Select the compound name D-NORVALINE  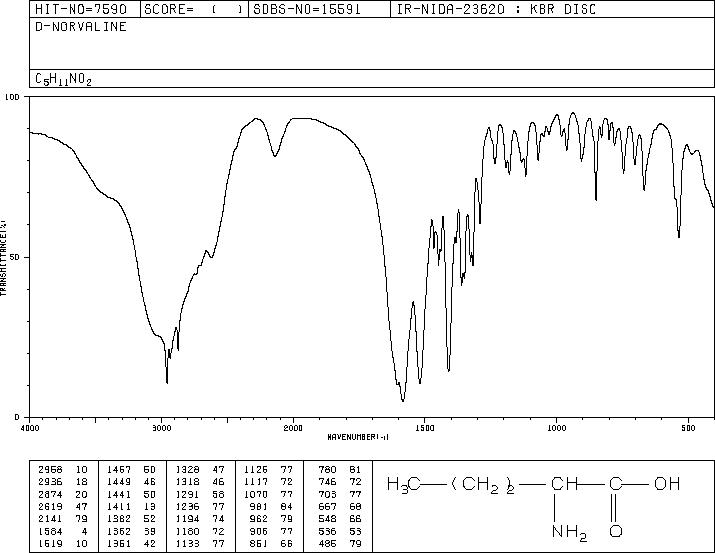coord(81,26)
